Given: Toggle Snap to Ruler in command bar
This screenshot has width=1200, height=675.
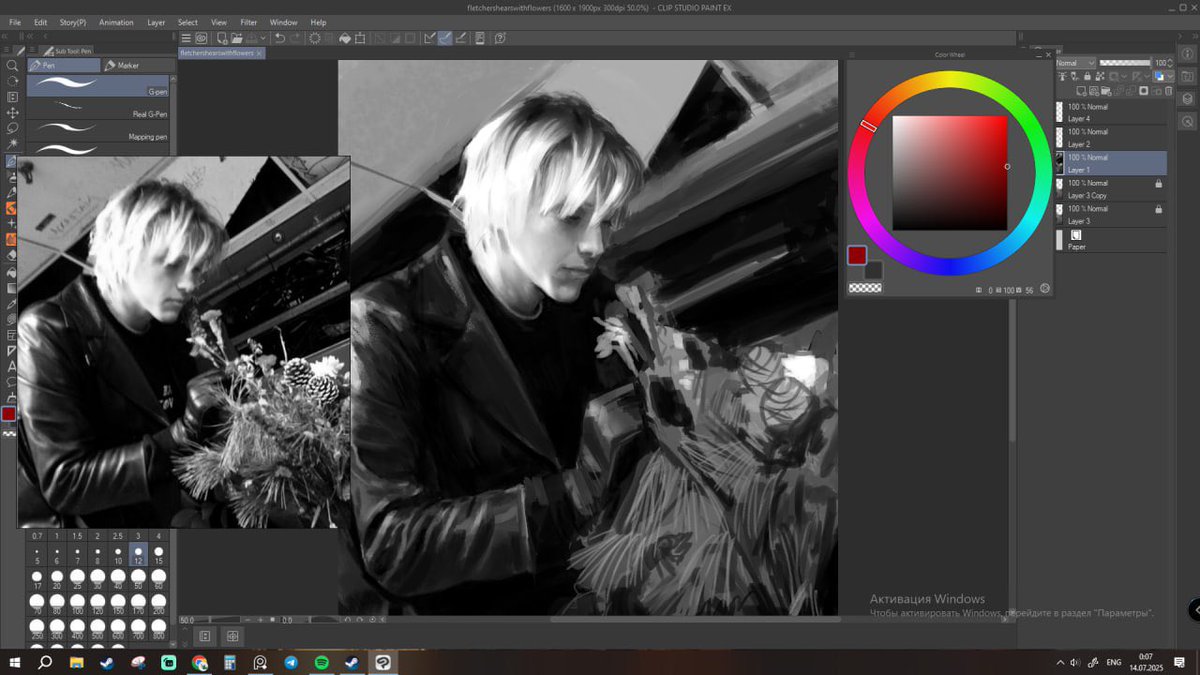Looking at the screenshot, I should point(428,38).
